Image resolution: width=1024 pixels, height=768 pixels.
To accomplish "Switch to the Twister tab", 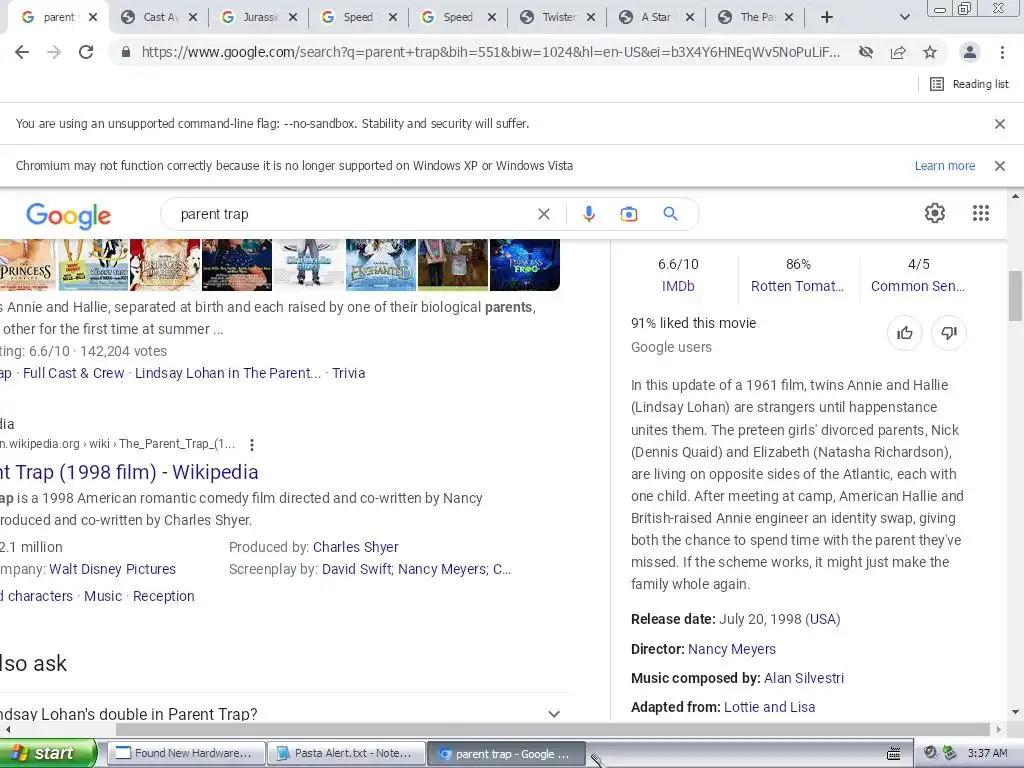I will coord(558,18).
